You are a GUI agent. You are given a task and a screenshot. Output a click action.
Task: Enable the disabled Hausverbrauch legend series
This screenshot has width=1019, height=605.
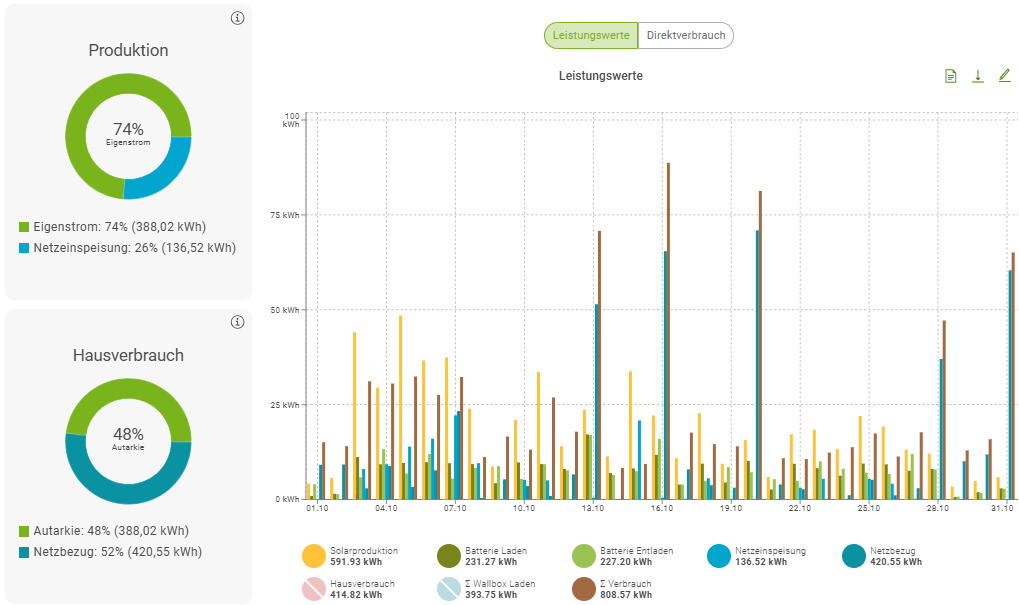point(314,589)
